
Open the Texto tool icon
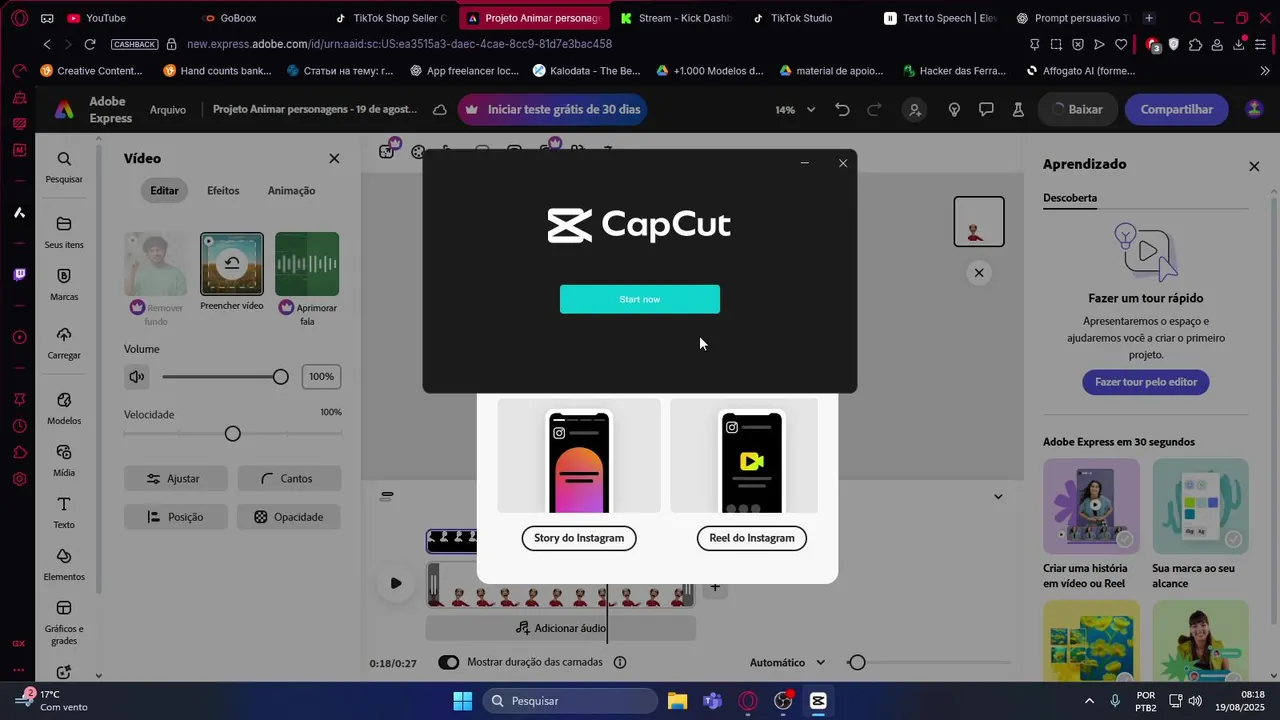[64, 512]
